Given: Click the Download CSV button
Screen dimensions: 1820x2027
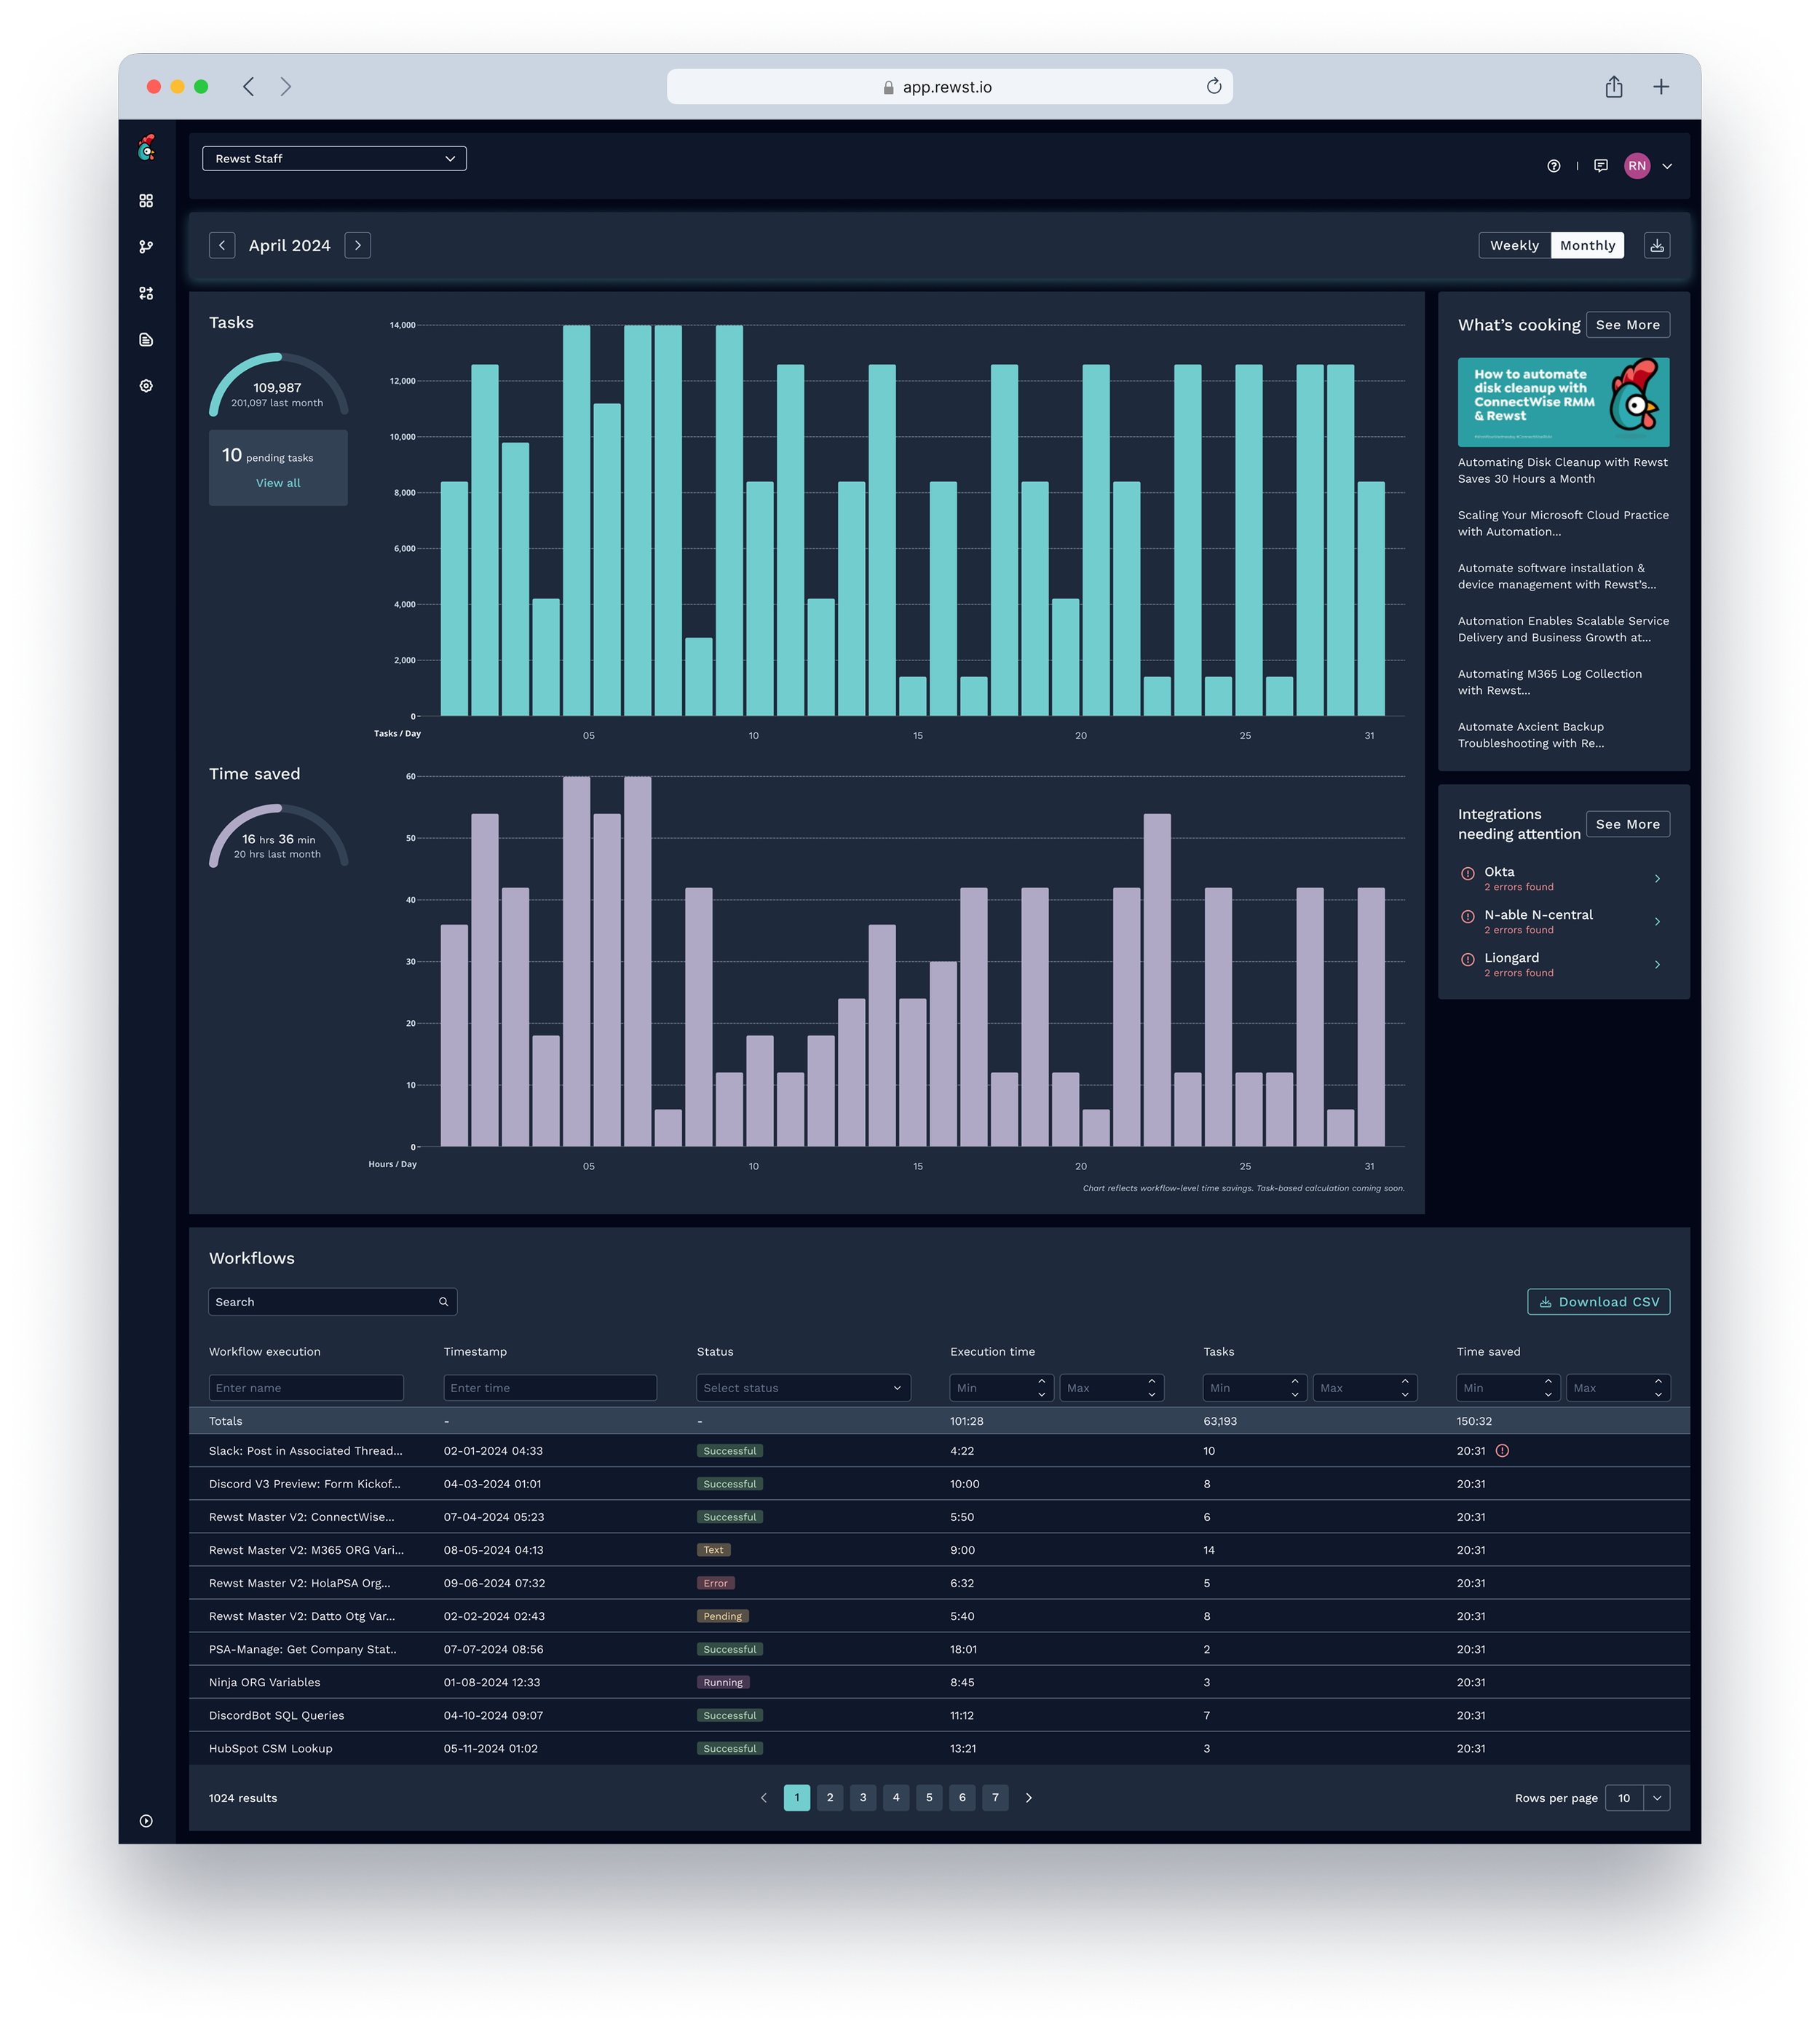Looking at the screenshot, I should (1597, 1301).
